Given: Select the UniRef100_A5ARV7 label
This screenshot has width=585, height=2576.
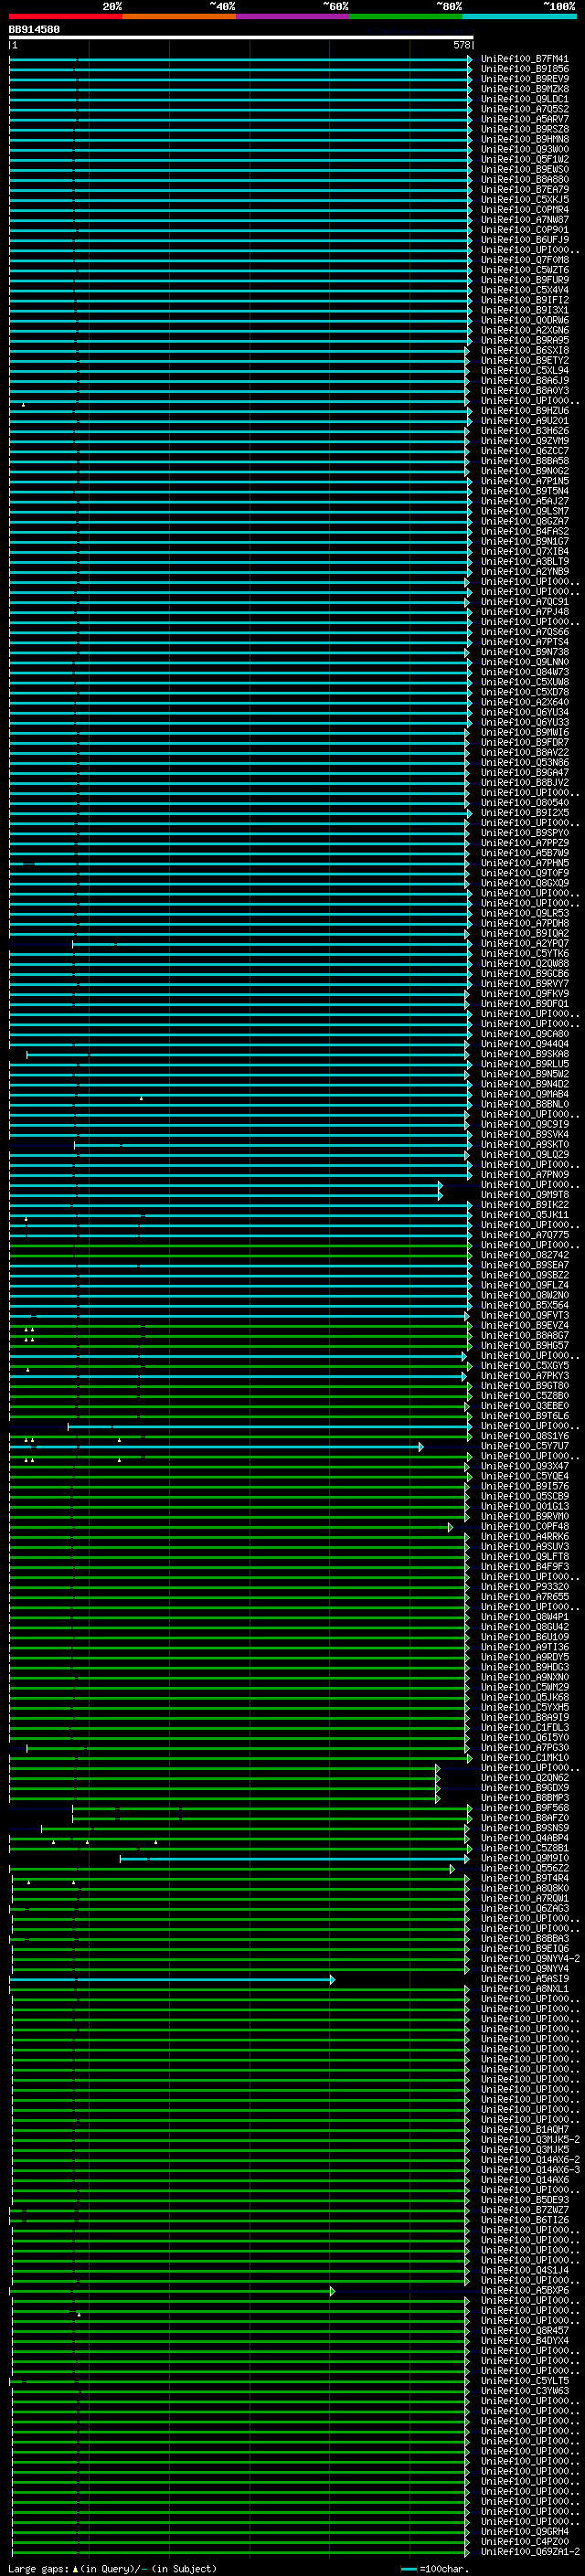Looking at the screenshot, I should click(x=524, y=119).
